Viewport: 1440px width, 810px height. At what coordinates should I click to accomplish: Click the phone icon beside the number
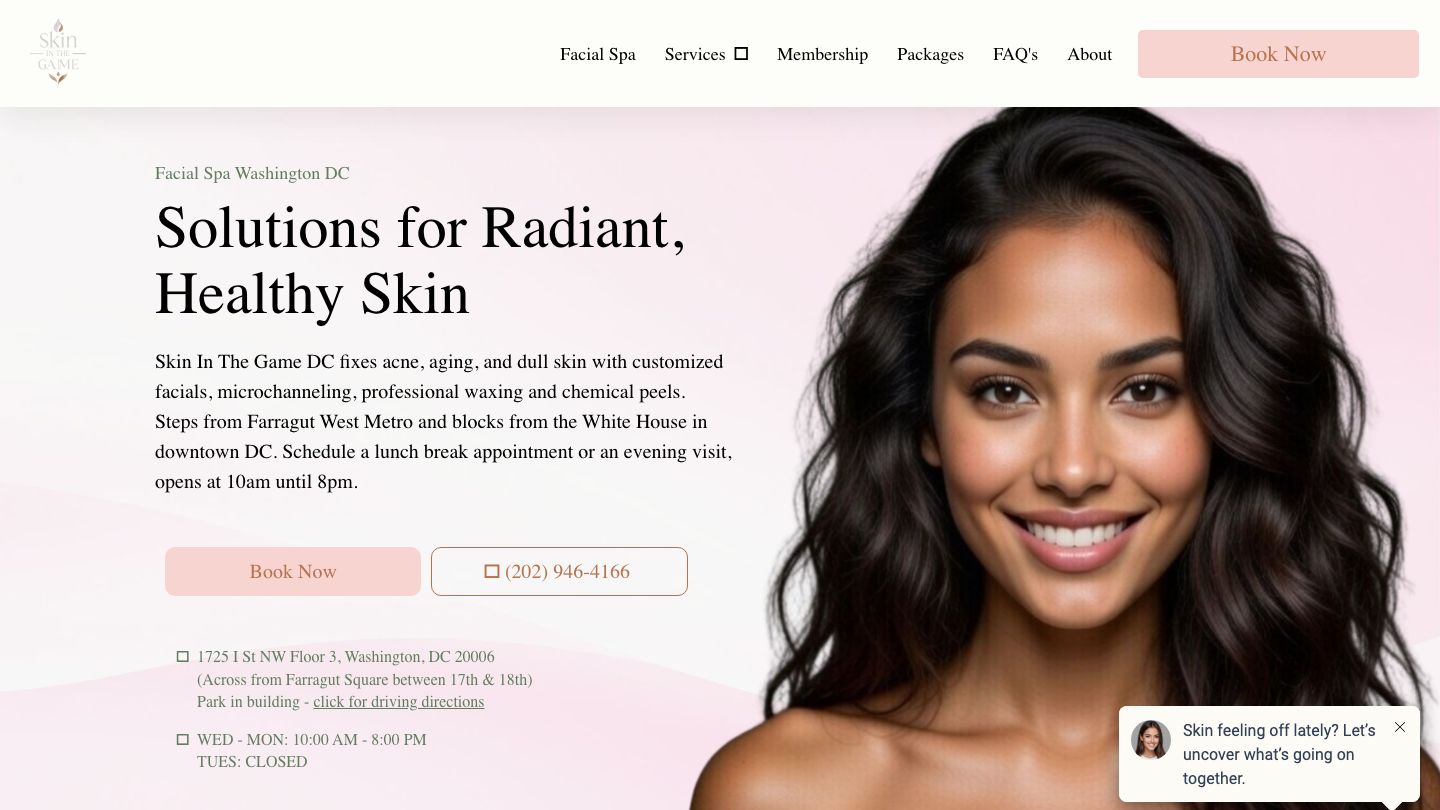(492, 571)
